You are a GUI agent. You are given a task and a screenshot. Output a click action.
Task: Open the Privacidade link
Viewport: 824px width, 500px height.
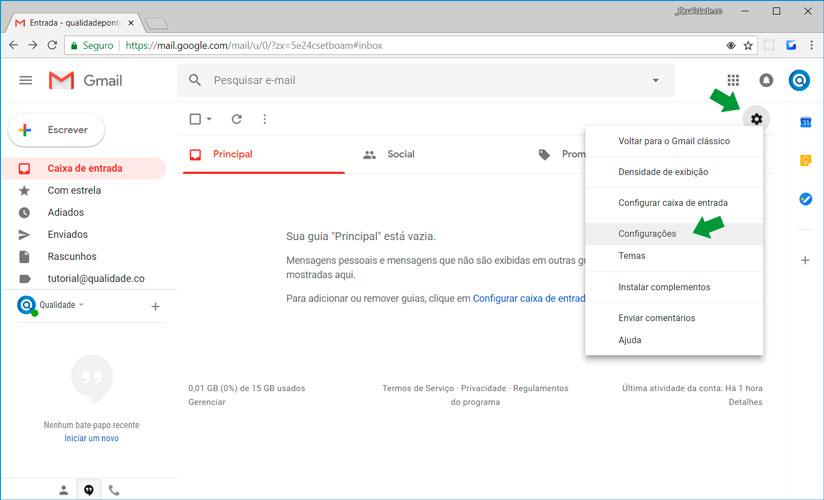[483, 389]
